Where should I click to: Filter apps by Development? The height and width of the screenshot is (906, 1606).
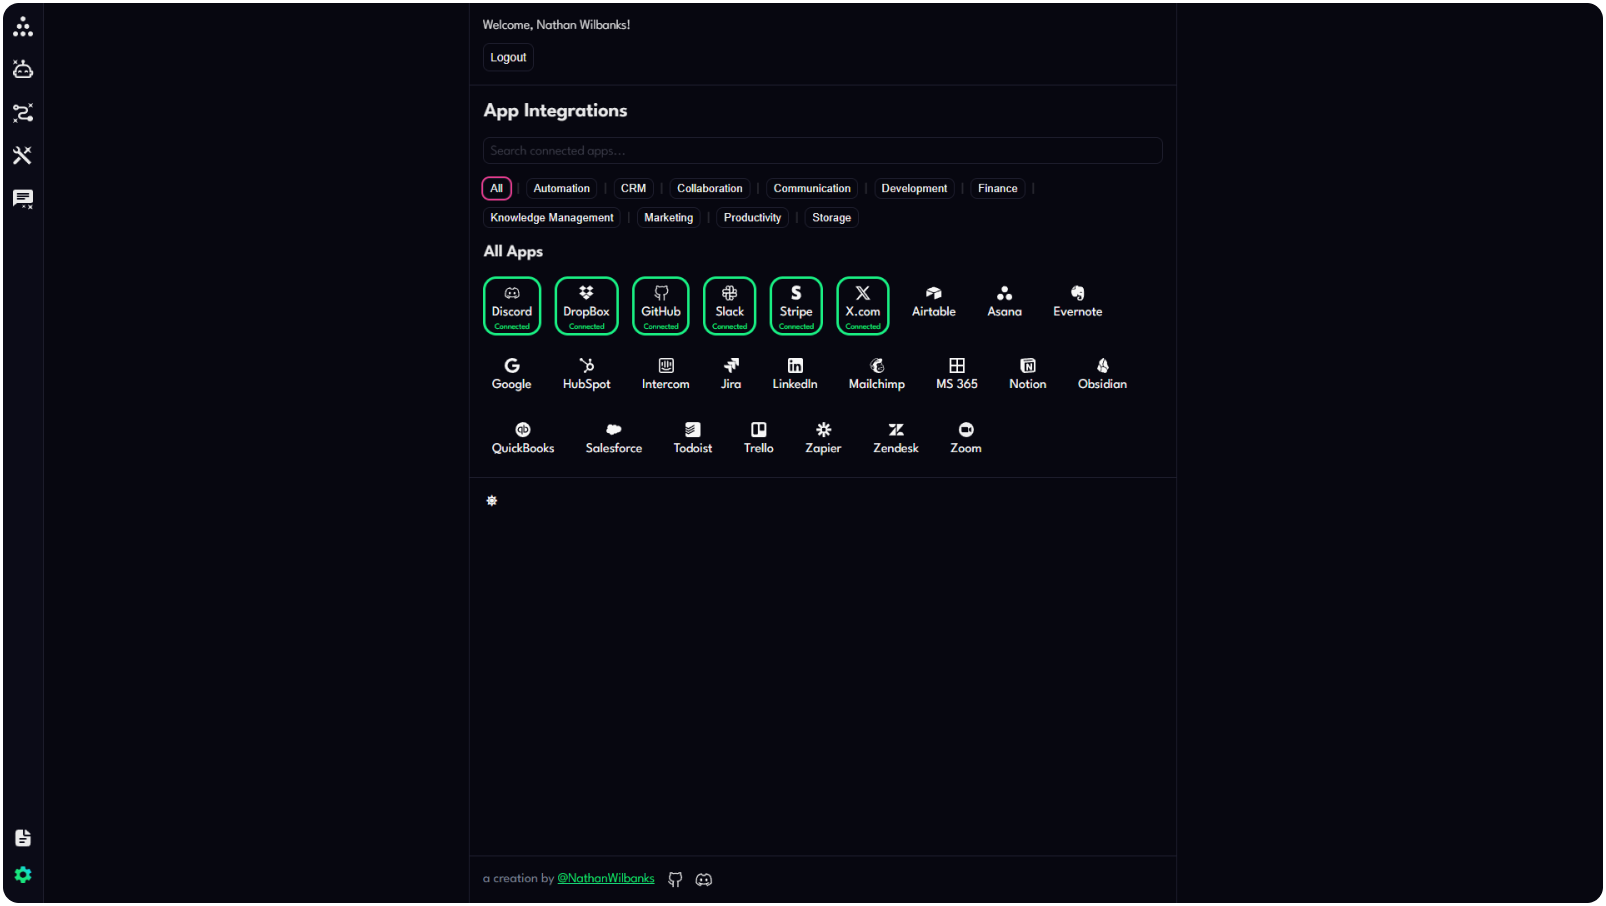click(x=914, y=188)
